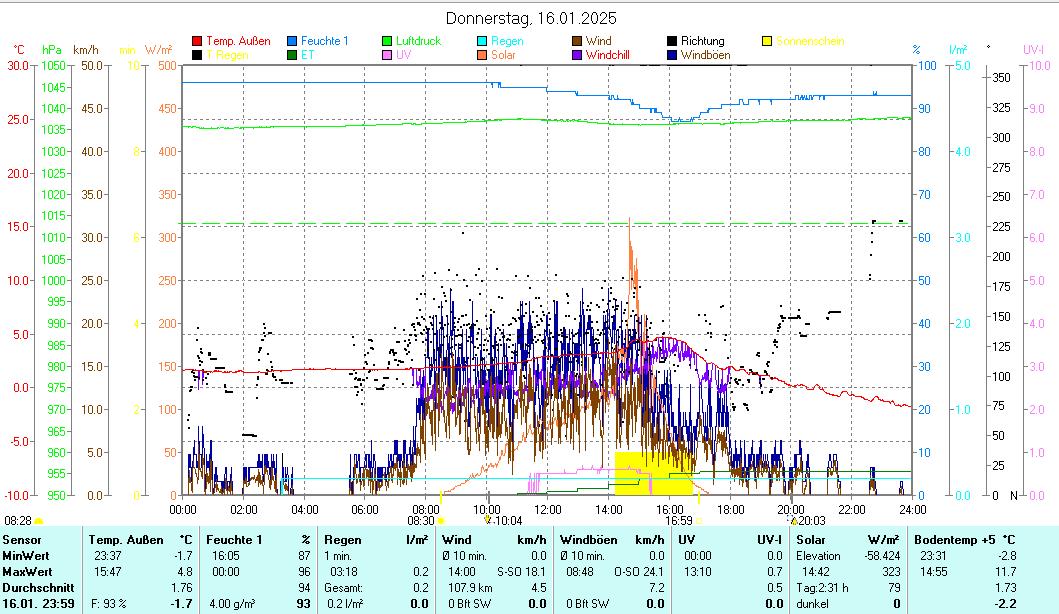Click the yellow Sonnenschein legend square

(x=767, y=41)
